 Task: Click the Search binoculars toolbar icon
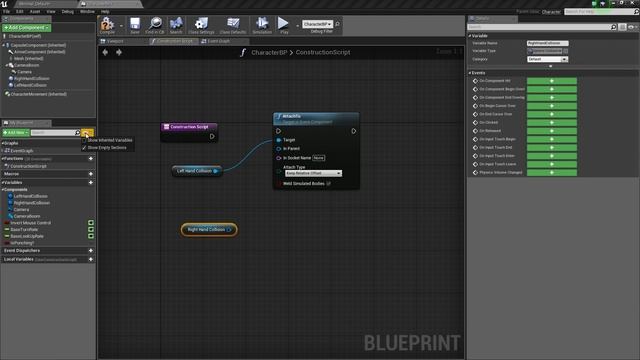click(176, 25)
